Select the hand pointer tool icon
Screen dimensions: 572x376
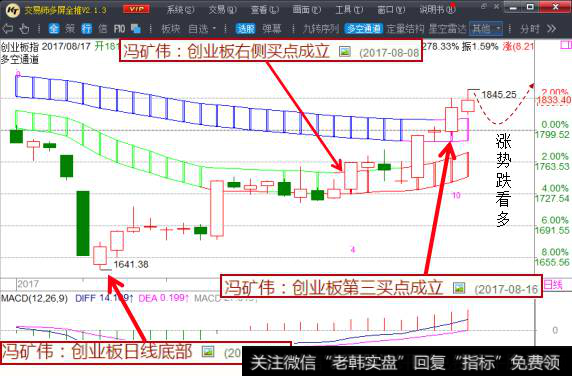24,28
